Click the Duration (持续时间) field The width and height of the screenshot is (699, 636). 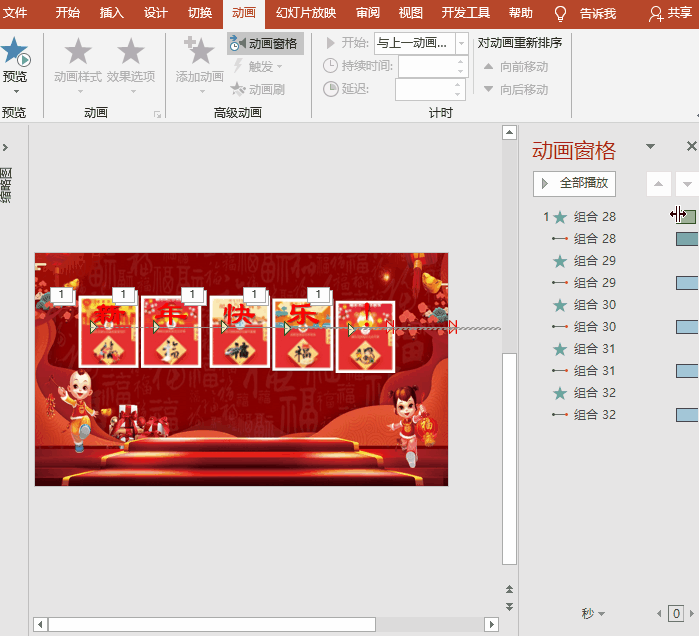(427, 66)
